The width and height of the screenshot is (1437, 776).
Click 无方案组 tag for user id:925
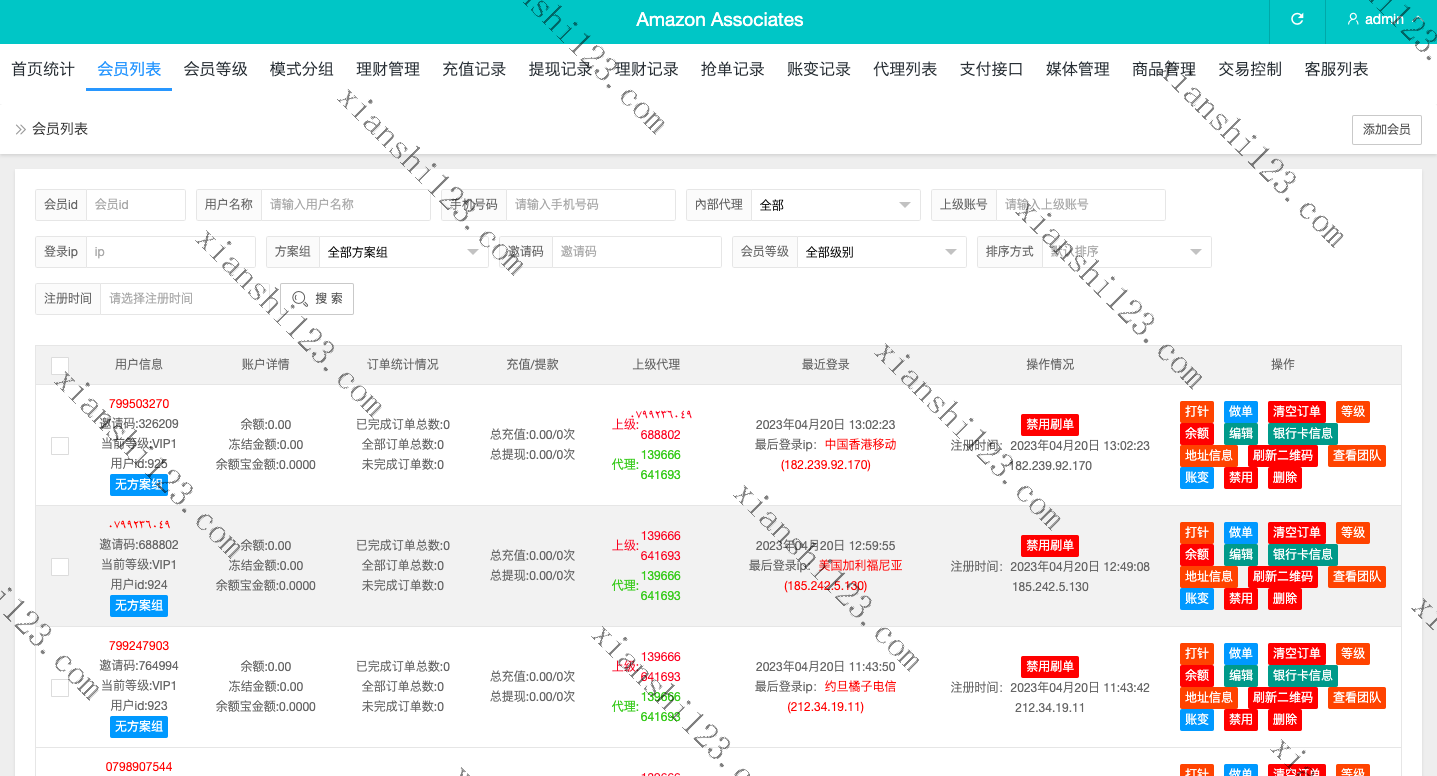[x=139, y=485]
